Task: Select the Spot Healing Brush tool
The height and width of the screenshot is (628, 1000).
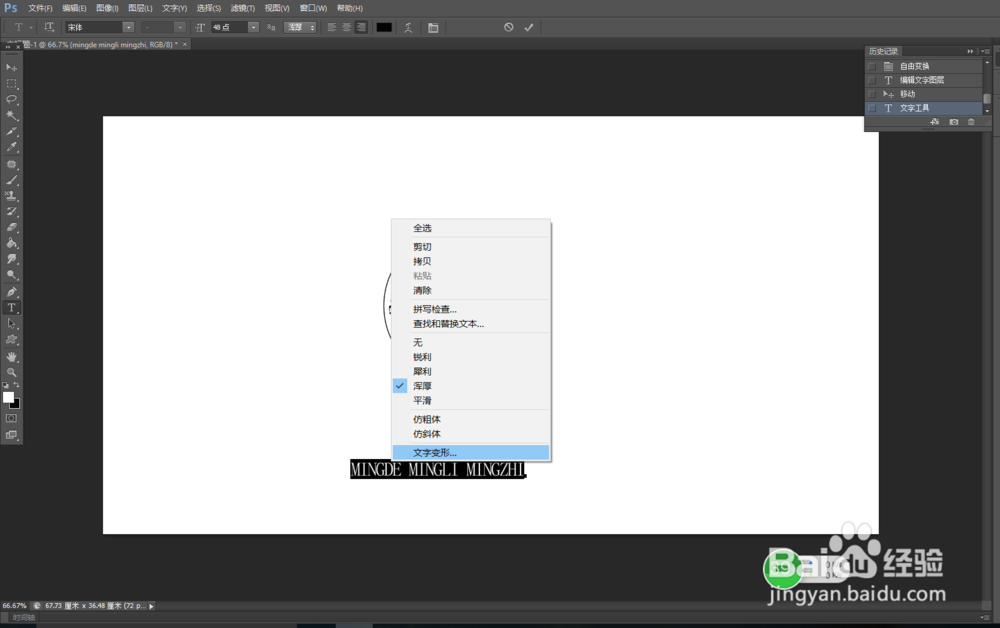Action: pyautogui.click(x=11, y=164)
